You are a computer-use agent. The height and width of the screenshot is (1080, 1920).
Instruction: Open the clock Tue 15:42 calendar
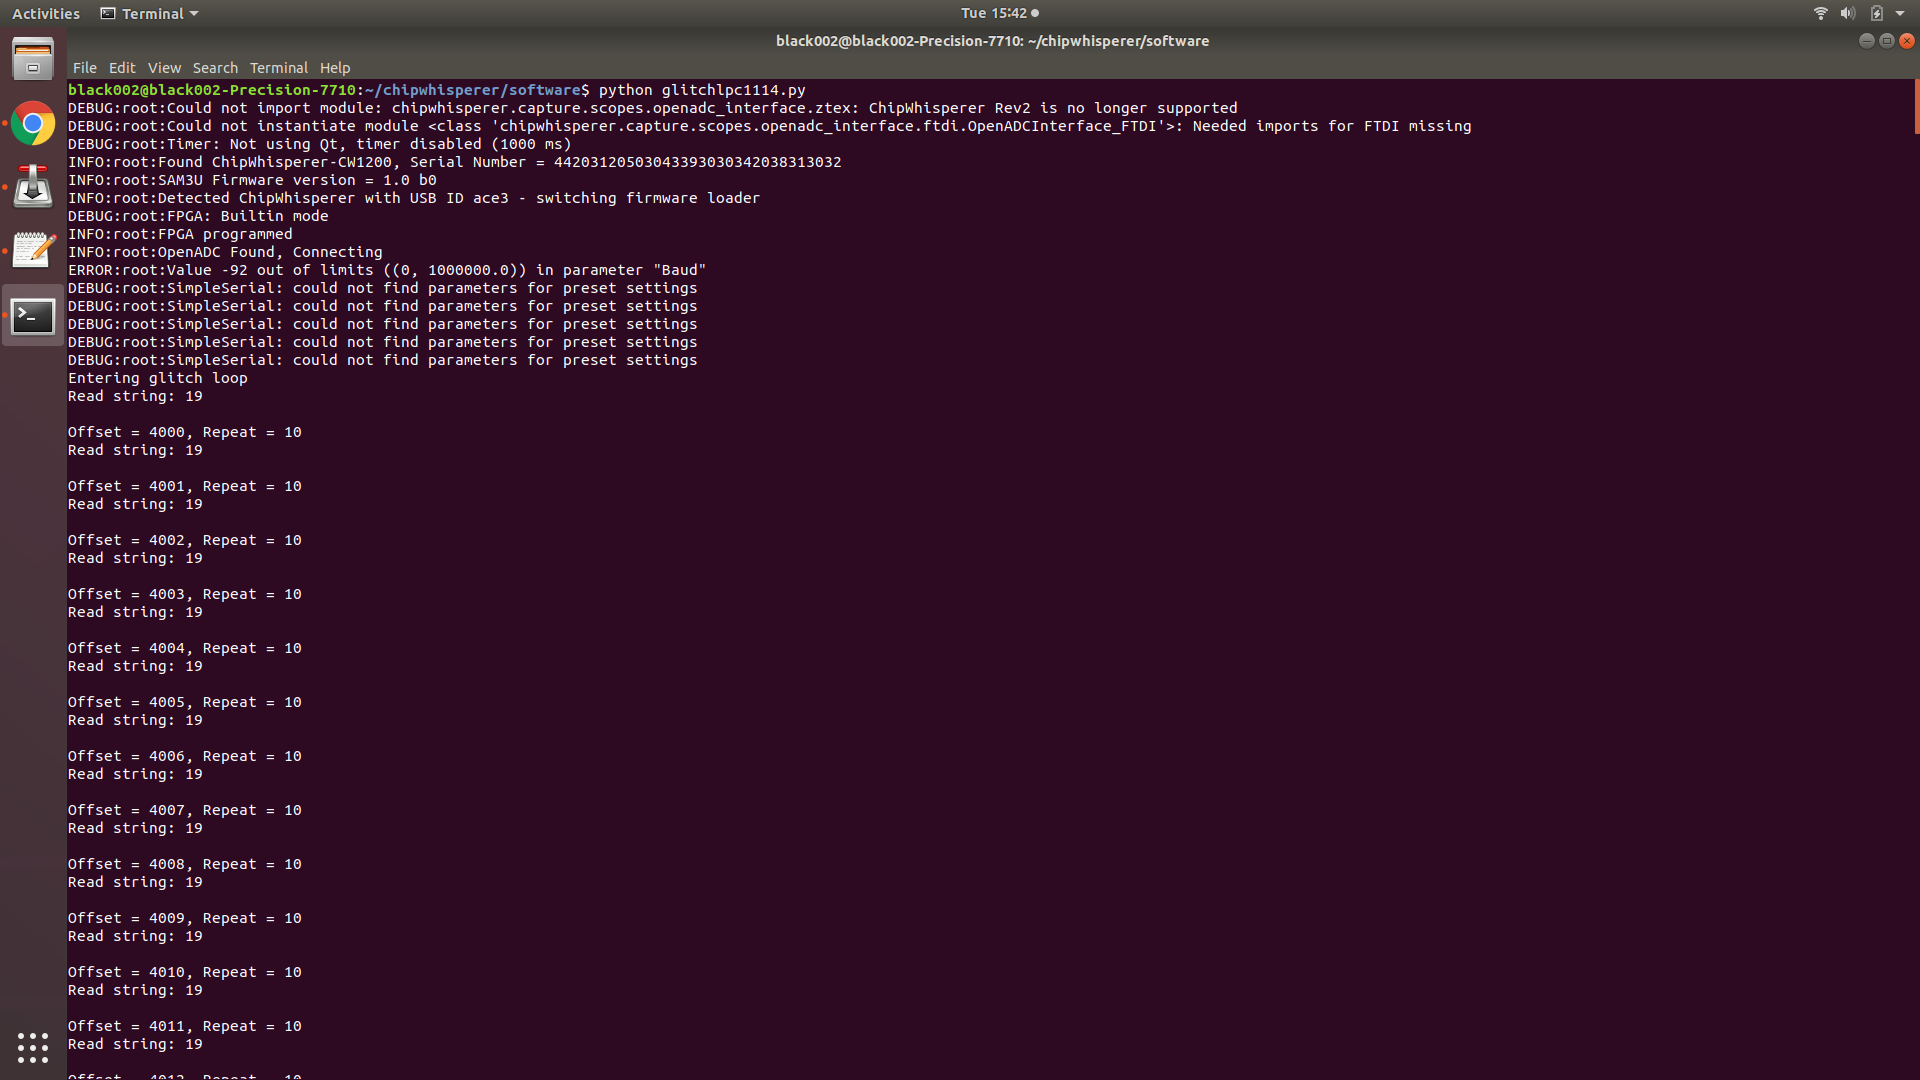pos(999,13)
